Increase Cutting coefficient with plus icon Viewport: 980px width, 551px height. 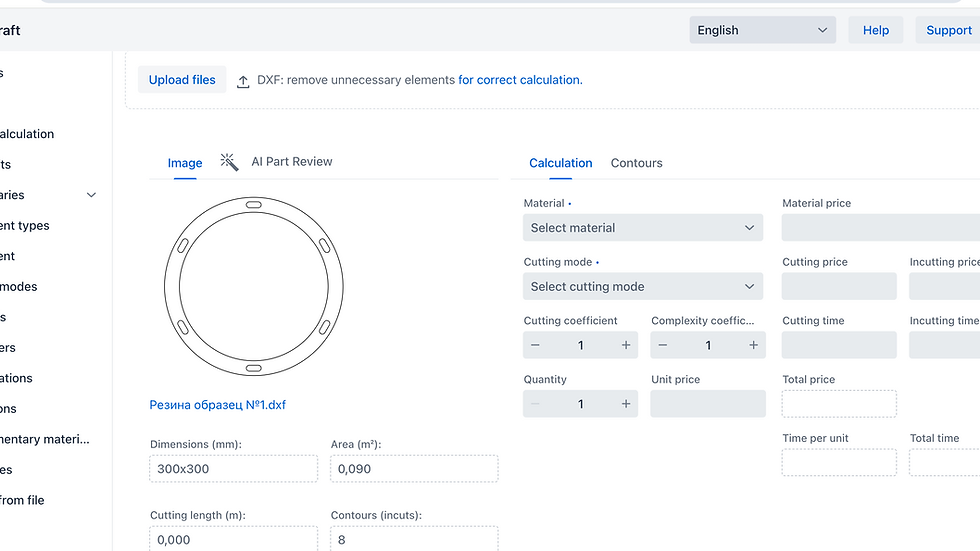[x=626, y=345]
